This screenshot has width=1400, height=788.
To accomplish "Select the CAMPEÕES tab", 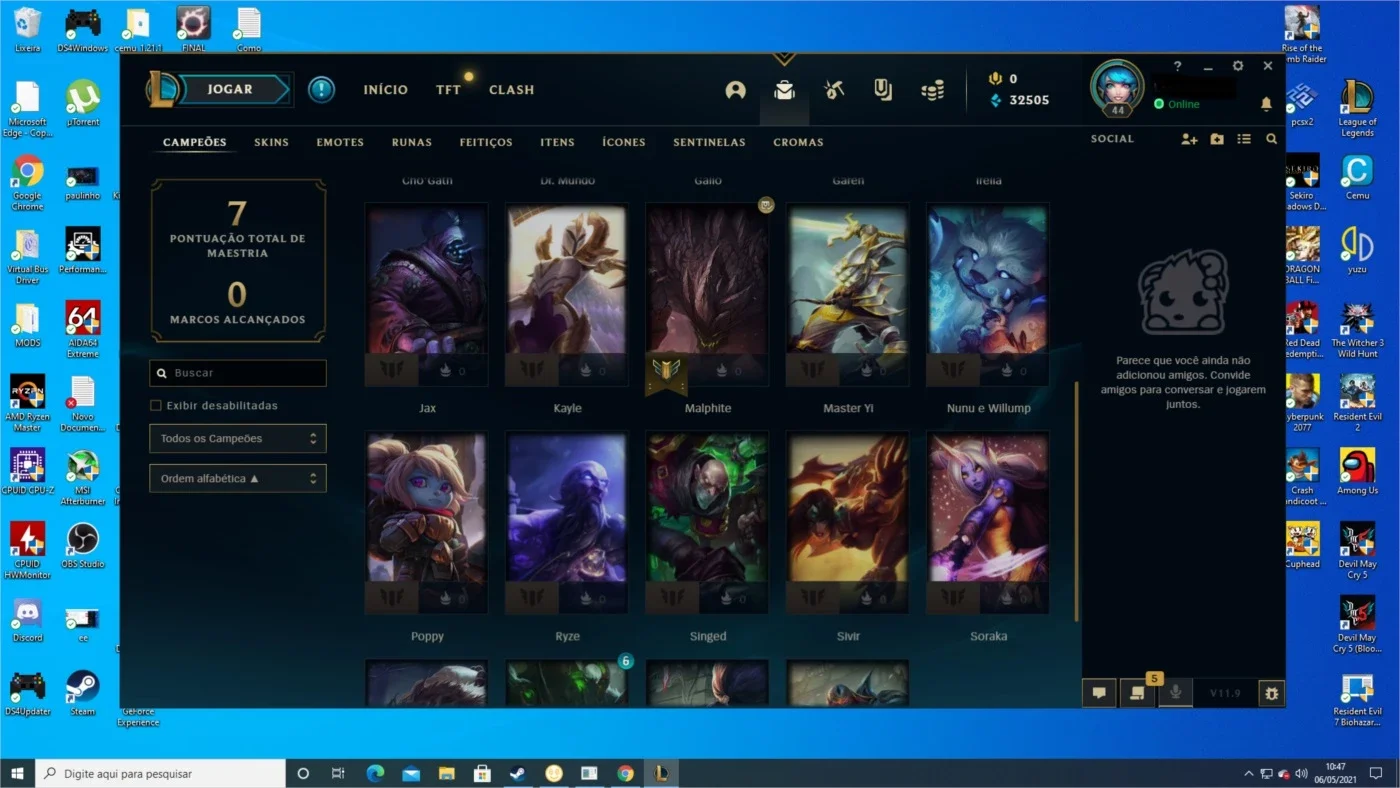I will (195, 142).
